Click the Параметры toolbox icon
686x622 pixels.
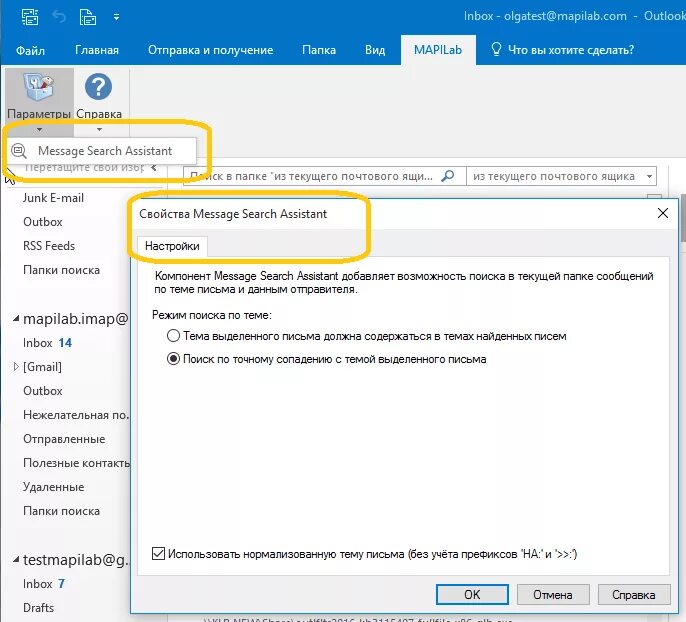point(38,87)
